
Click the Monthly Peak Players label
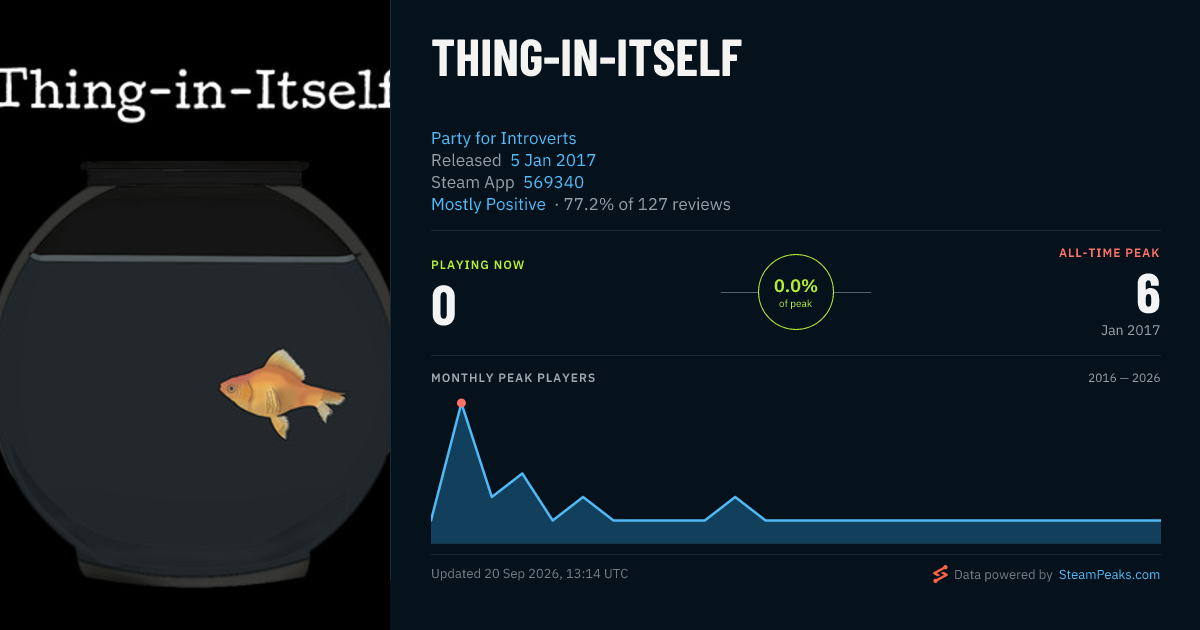coord(513,378)
